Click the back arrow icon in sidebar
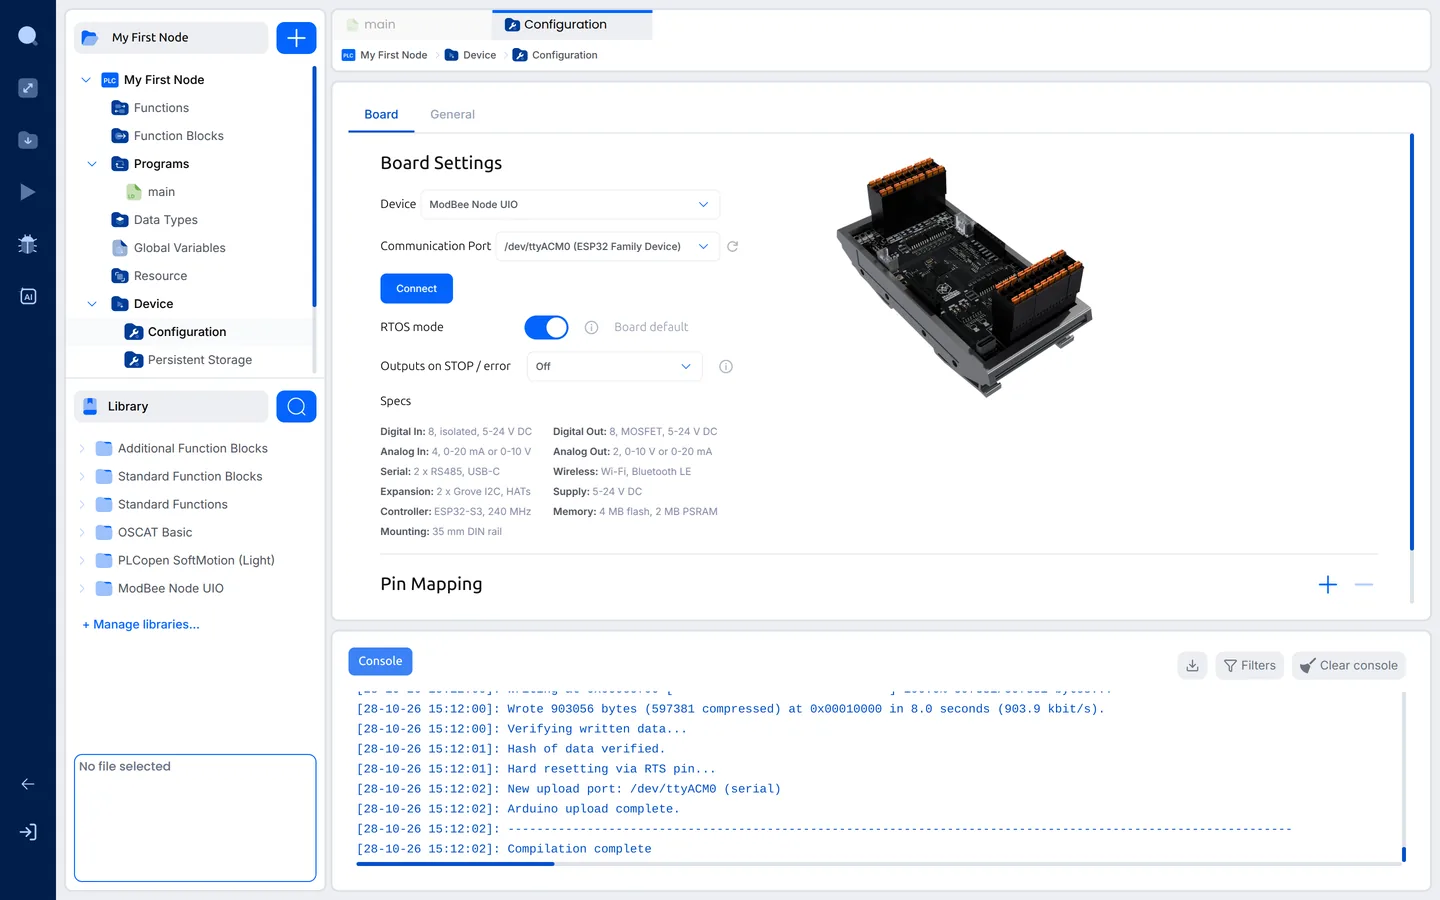1440x900 pixels. [x=28, y=784]
